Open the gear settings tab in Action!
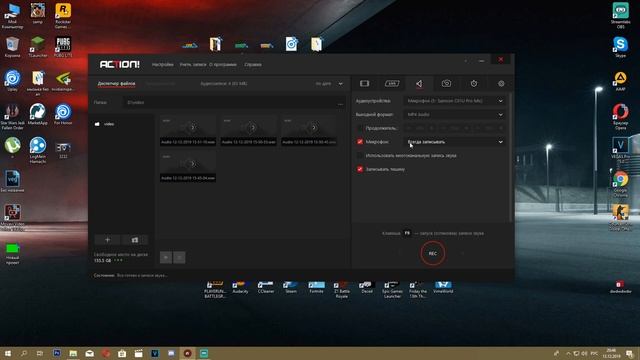The height and width of the screenshot is (360, 640). 501,84
